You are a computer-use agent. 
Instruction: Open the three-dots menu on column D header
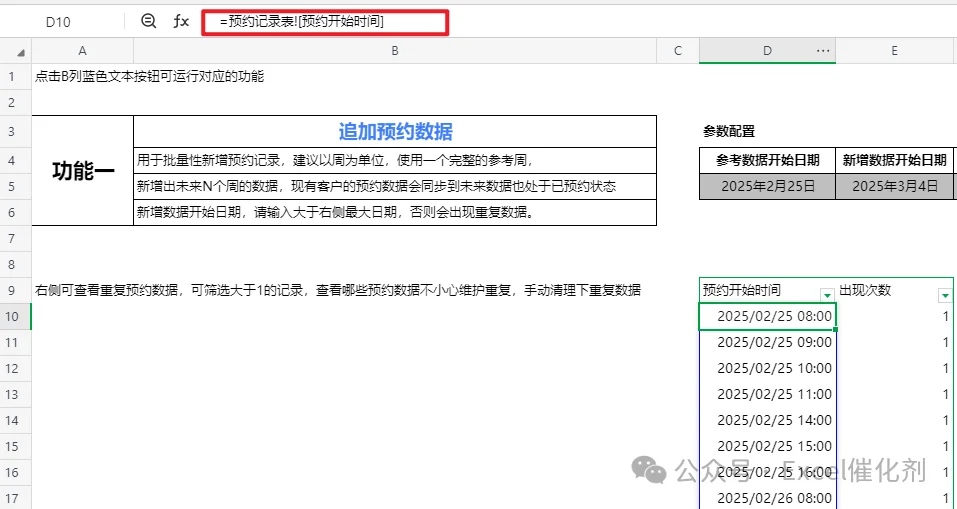pyautogui.click(x=823, y=51)
